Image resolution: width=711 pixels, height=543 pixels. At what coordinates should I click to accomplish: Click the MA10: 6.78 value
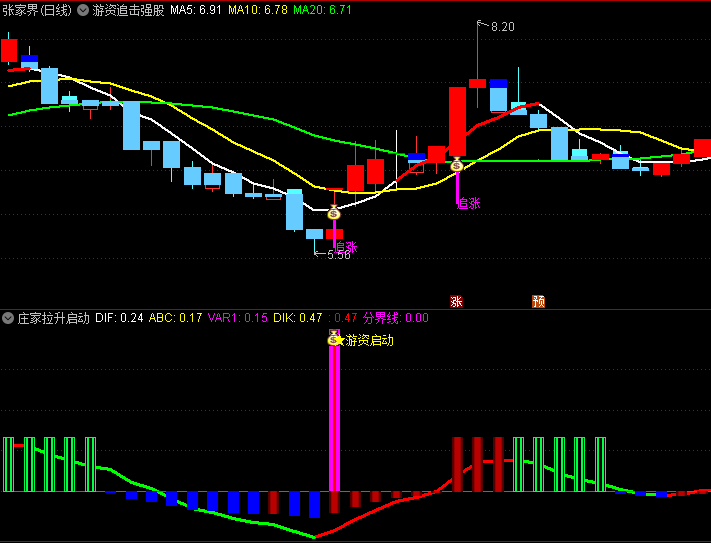tap(258, 10)
